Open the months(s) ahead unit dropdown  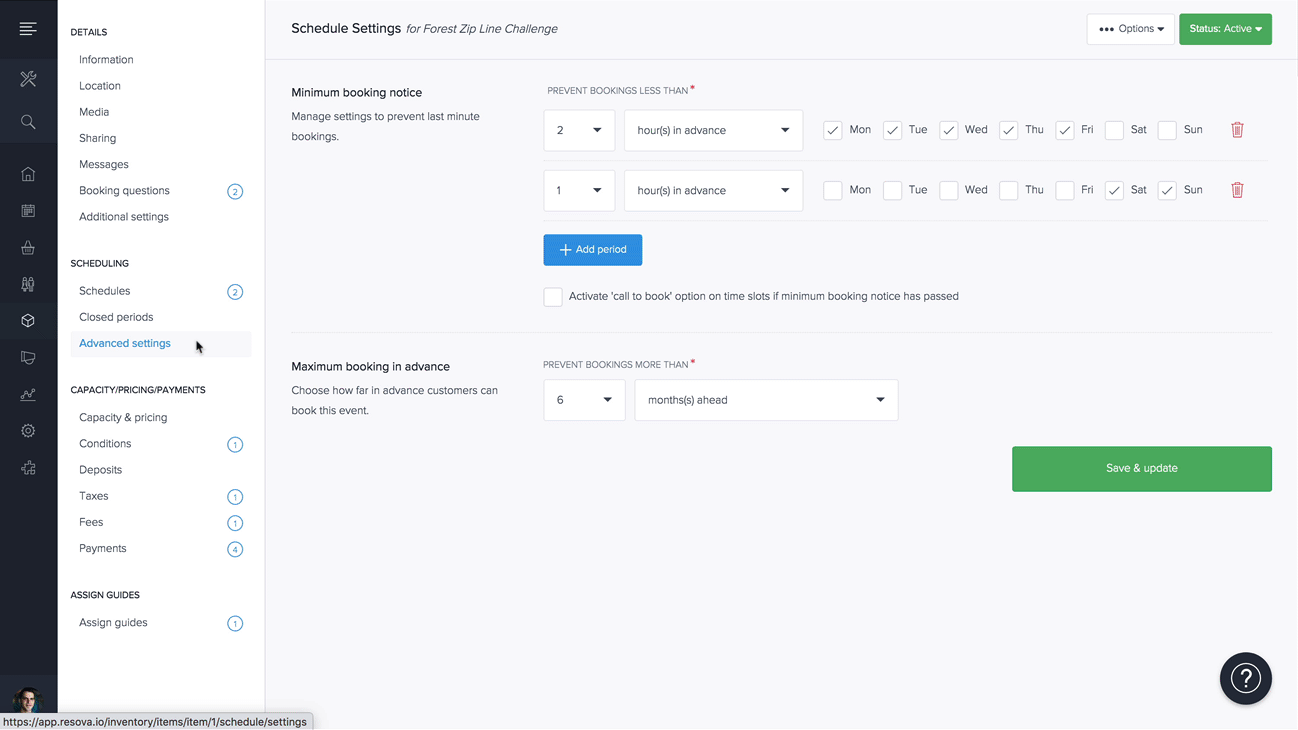[766, 399]
